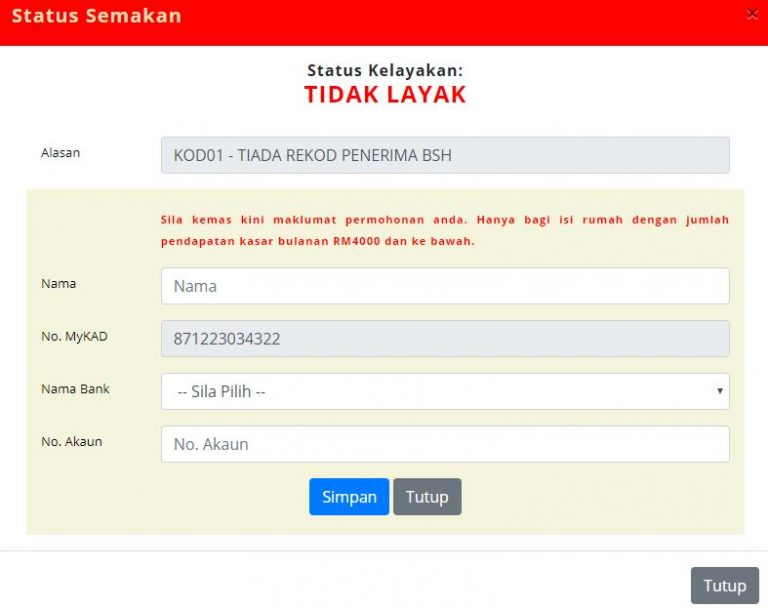Click the No. MyKAD field 871223034322
The height and width of the screenshot is (608, 768).
click(445, 339)
